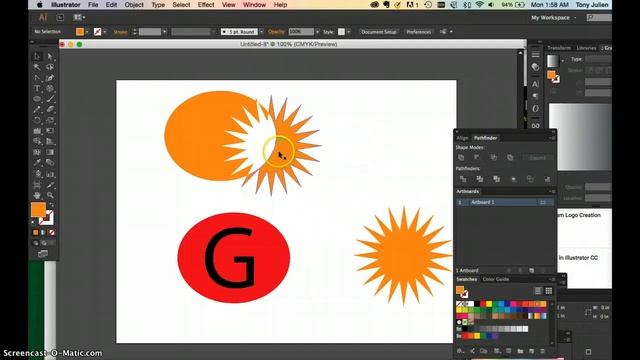Open the graphic Style dropdown
This screenshot has width=640, height=360.
(348, 32)
